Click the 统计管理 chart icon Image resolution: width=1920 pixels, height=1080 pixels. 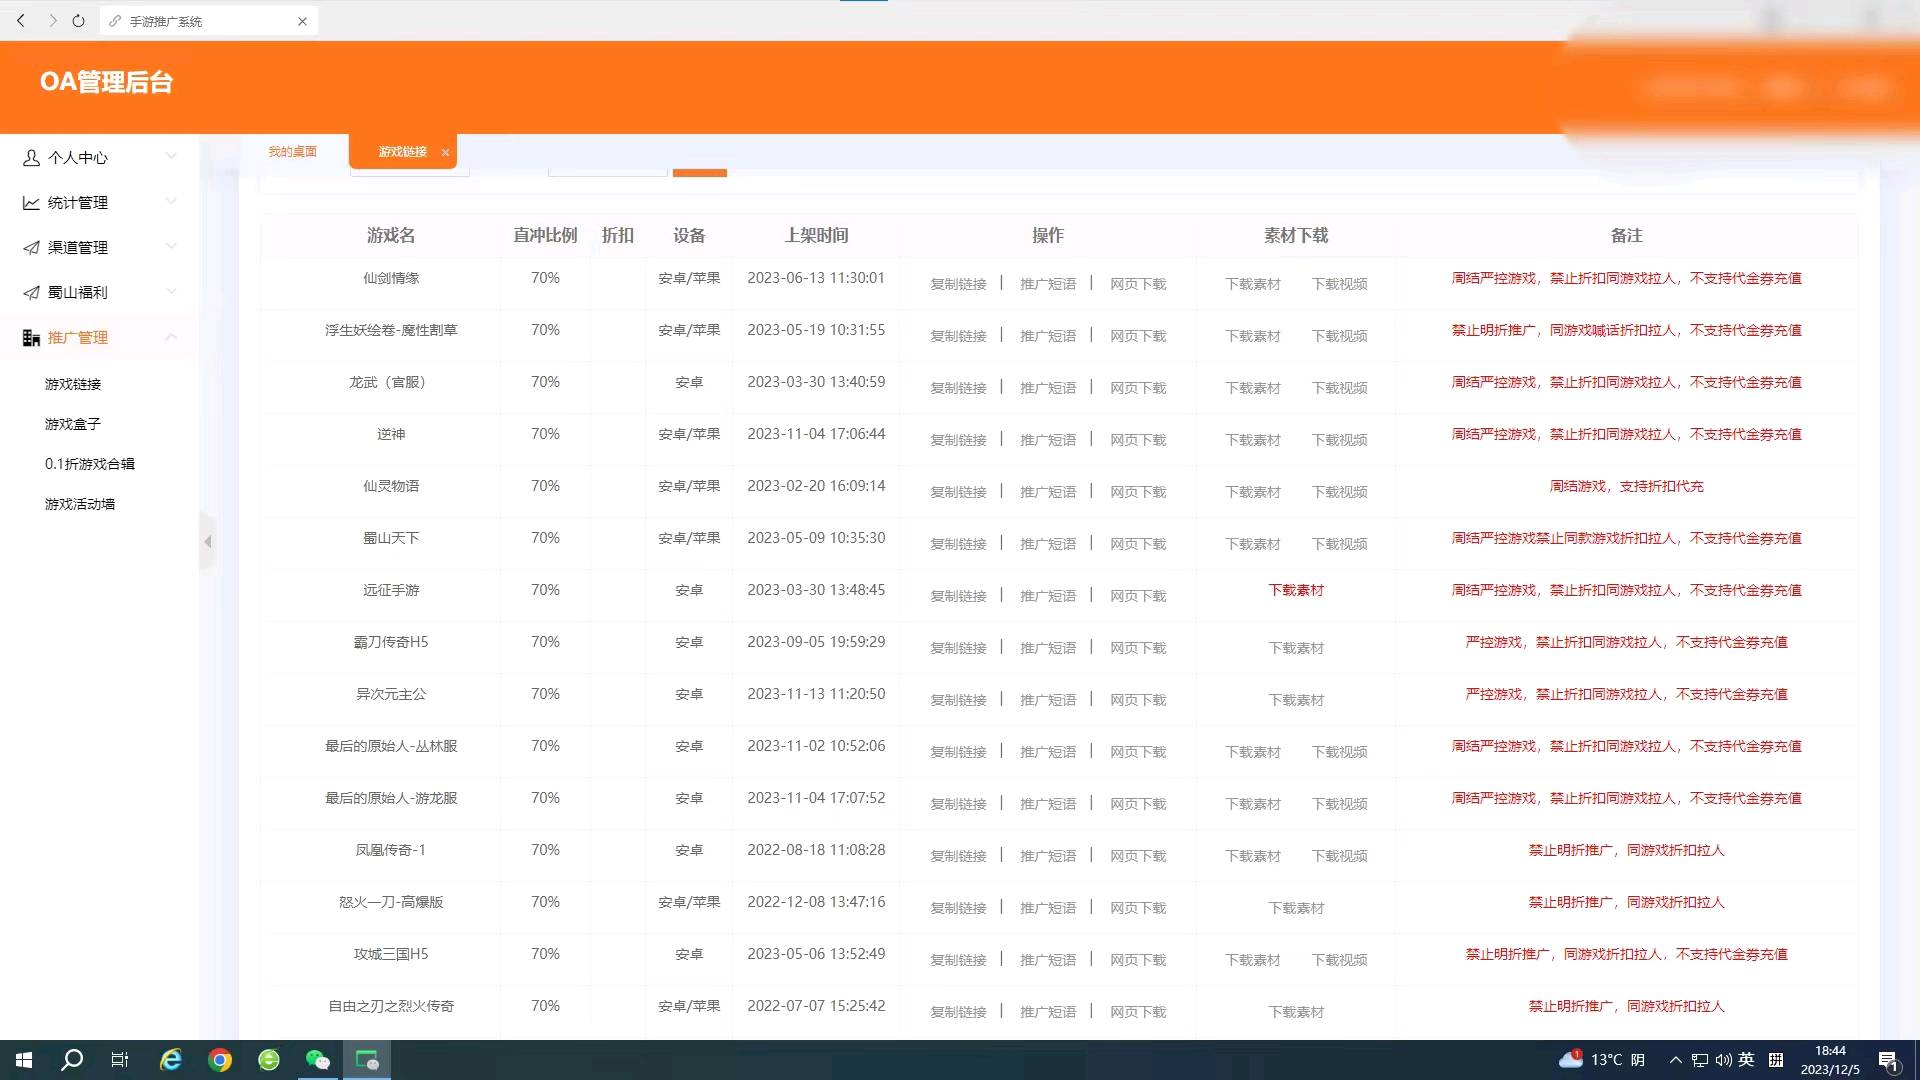[31, 203]
